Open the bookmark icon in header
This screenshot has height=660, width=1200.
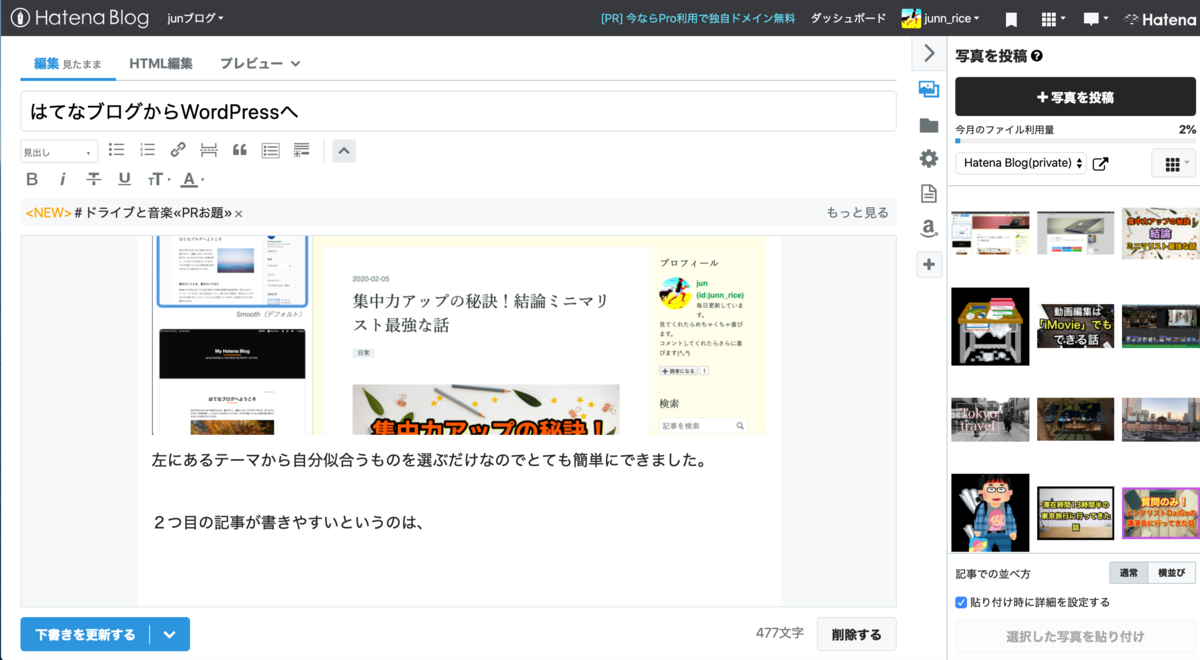tap(1011, 19)
